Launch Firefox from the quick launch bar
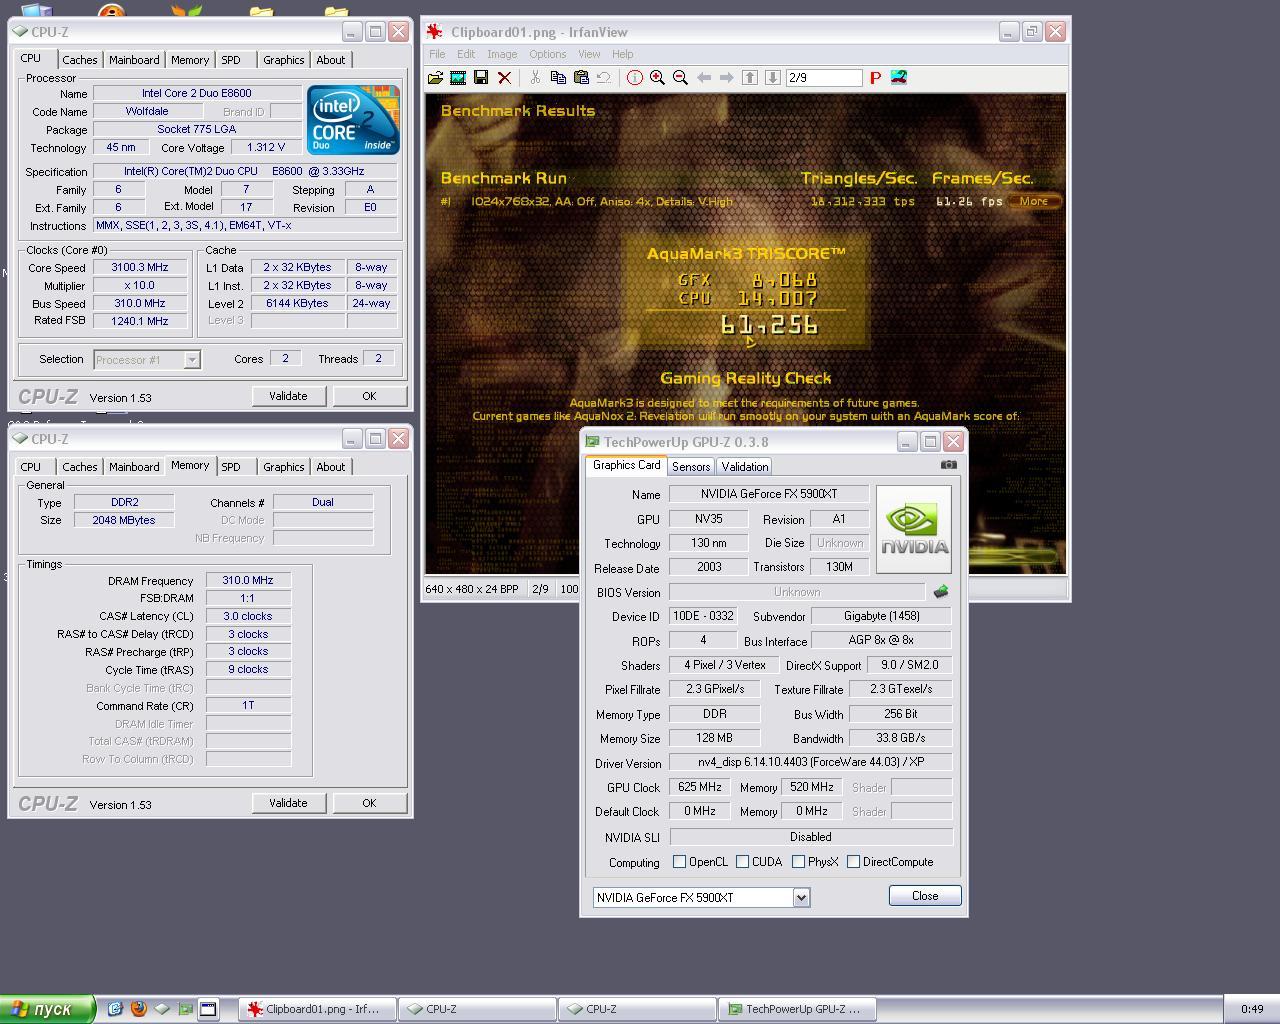The width and height of the screenshot is (1280, 1024). coord(138,1009)
